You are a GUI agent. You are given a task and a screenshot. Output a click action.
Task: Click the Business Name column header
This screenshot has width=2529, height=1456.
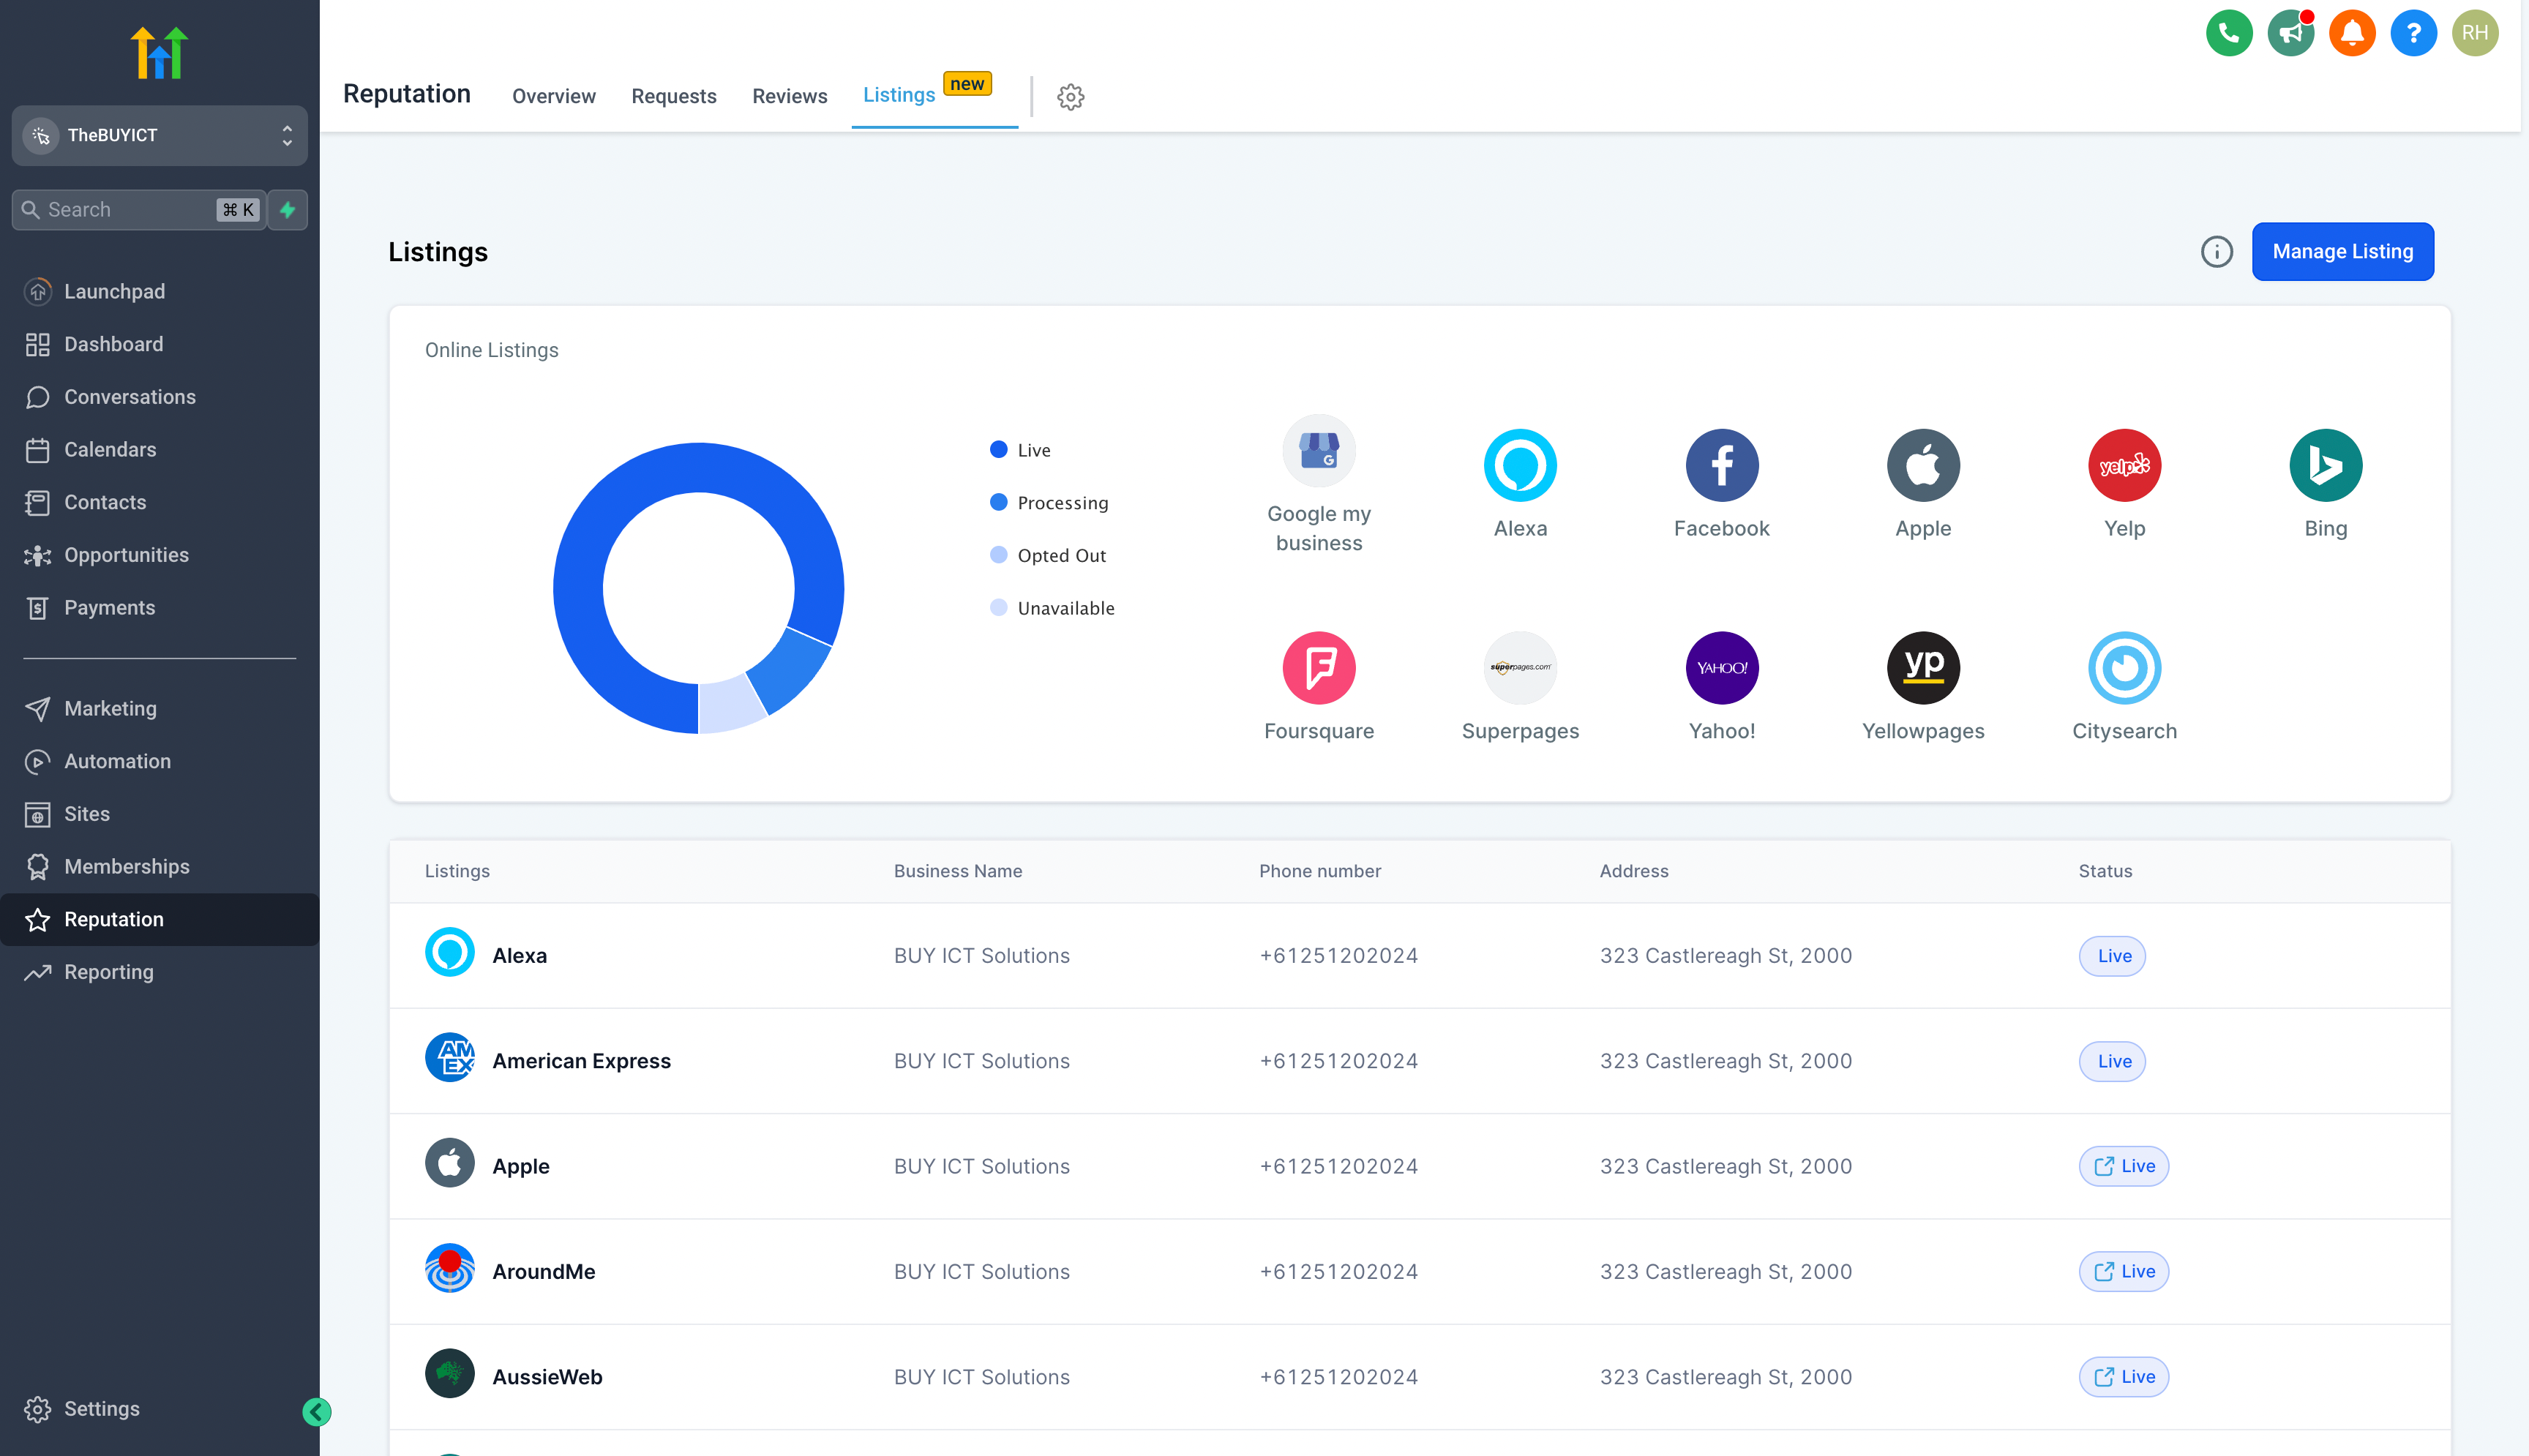[957, 871]
